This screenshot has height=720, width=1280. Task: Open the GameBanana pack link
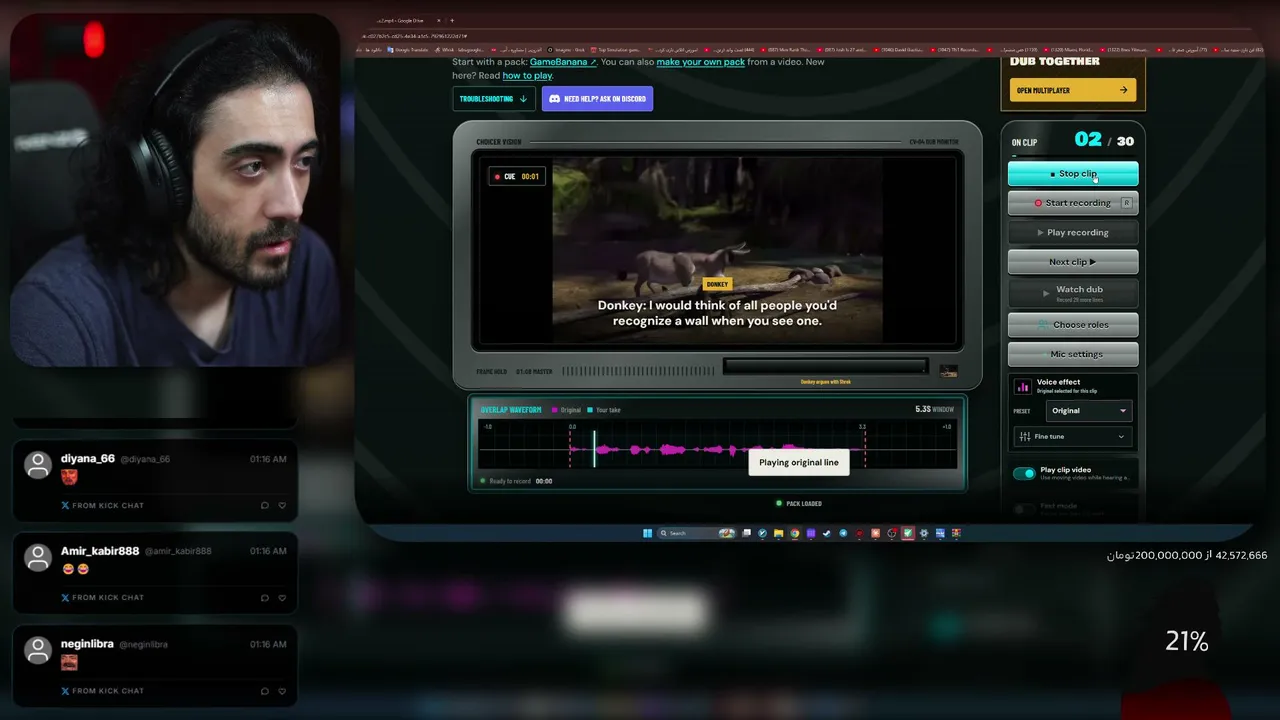[563, 62]
